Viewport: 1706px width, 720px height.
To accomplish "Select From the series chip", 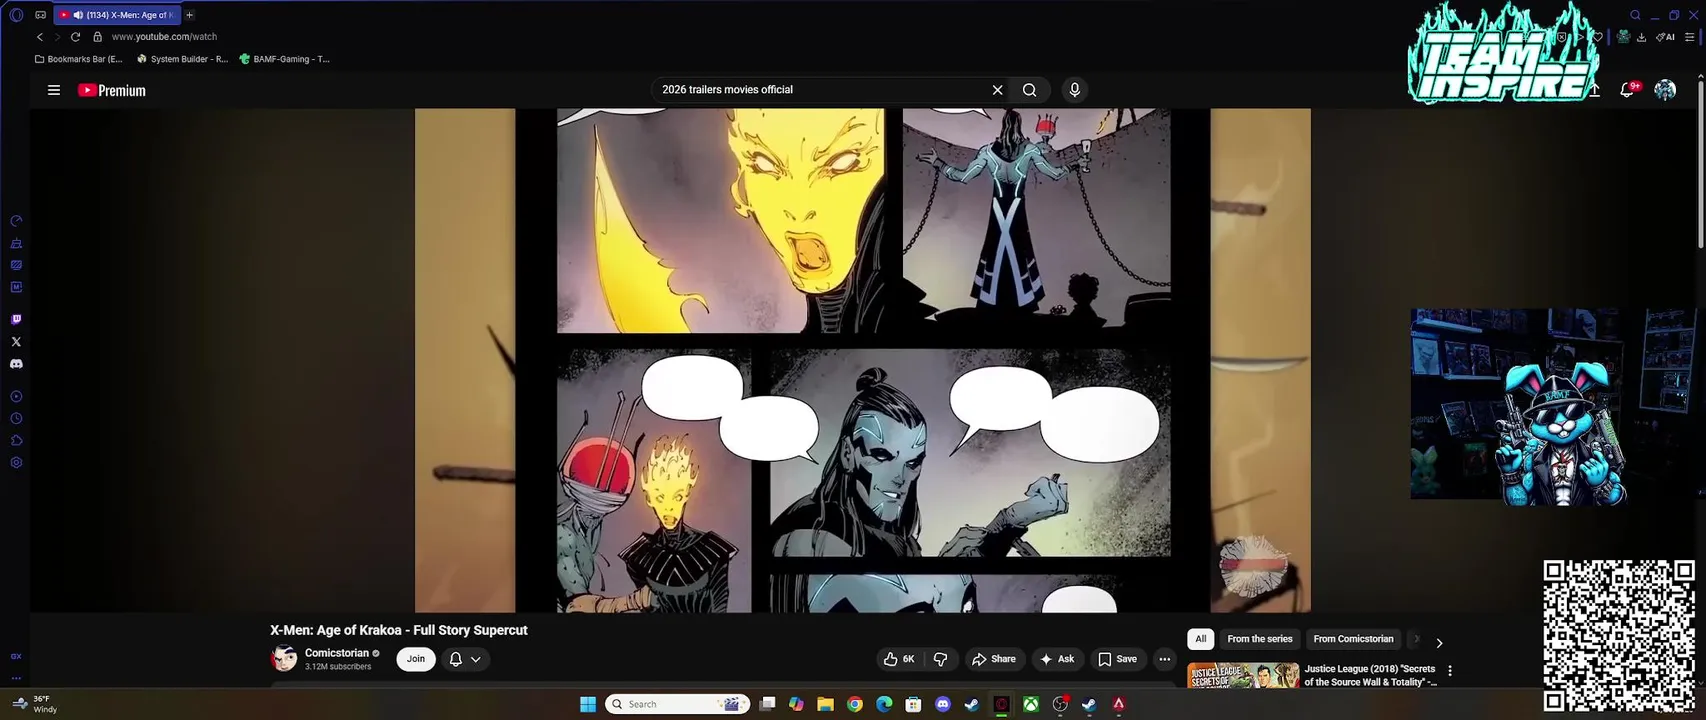I will tap(1260, 639).
